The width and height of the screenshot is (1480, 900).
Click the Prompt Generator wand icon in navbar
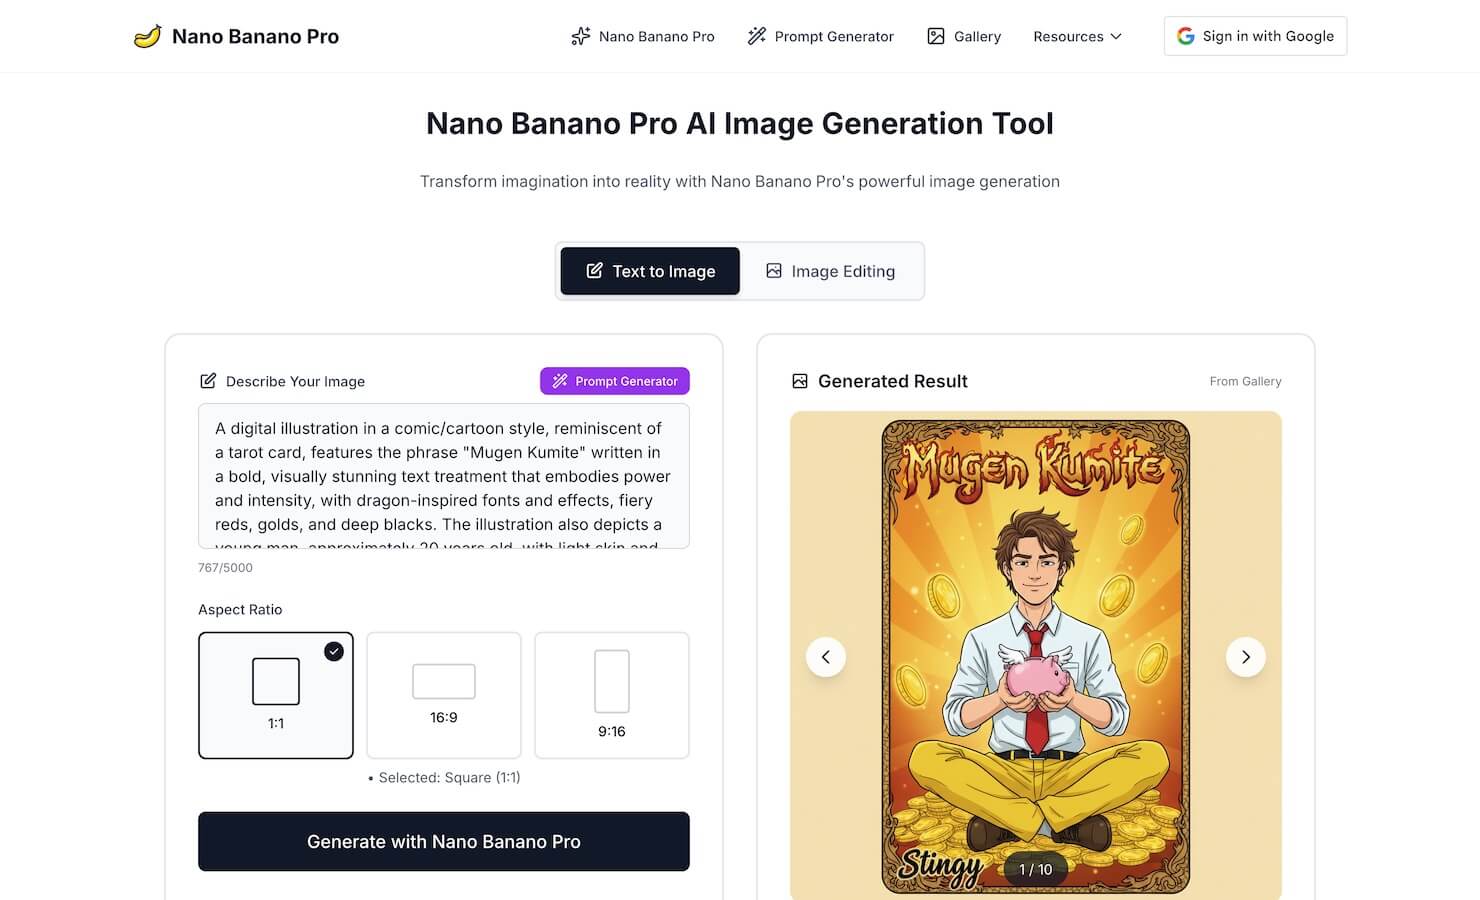click(x=756, y=36)
